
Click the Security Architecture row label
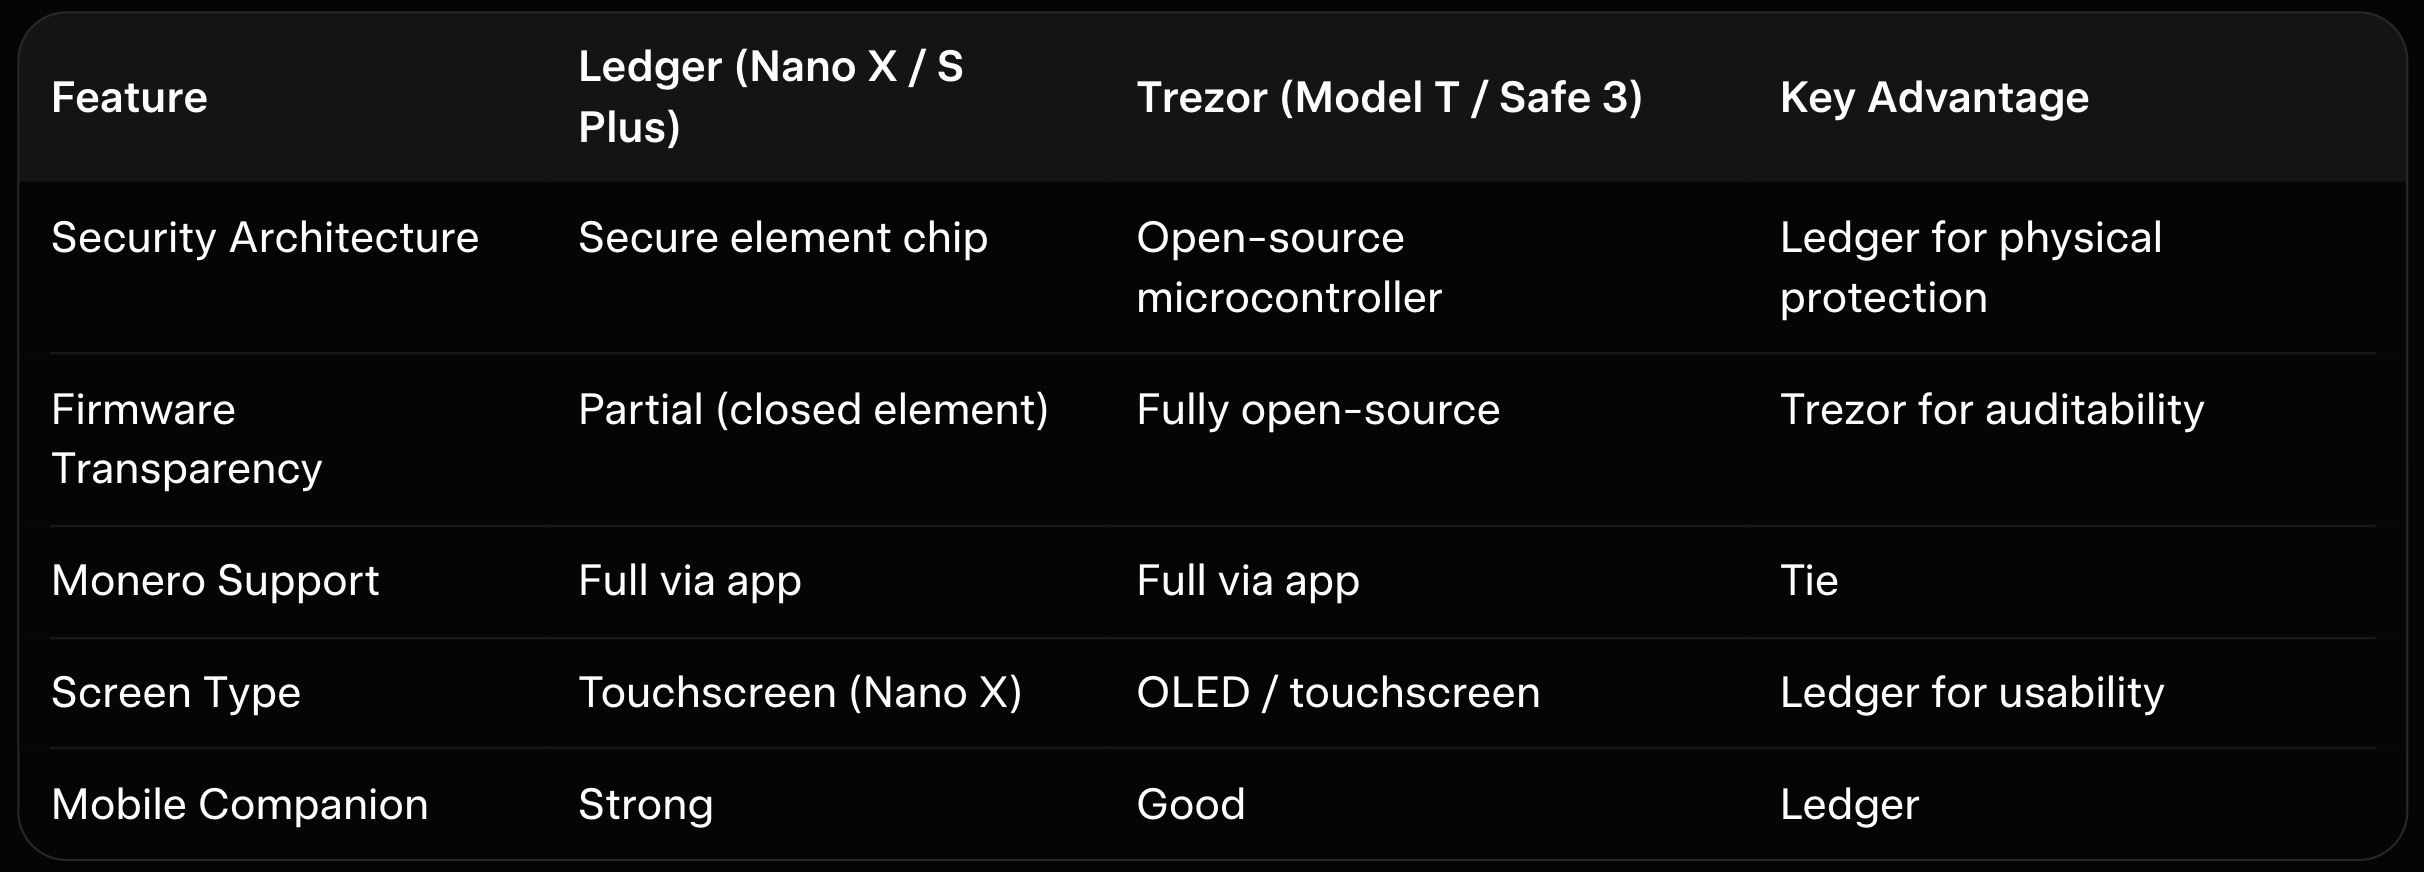click(x=265, y=238)
